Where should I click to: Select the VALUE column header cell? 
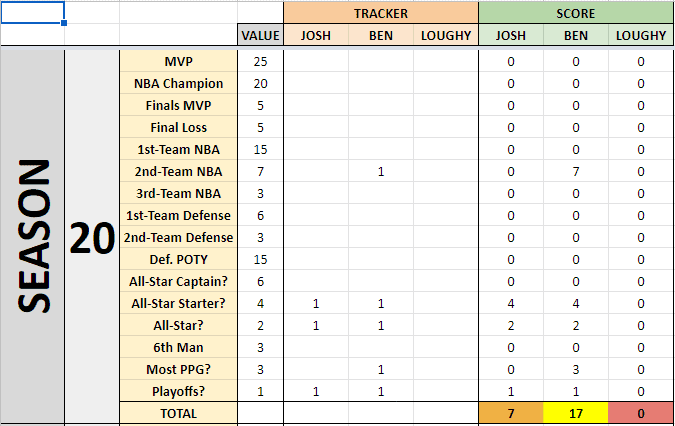coord(260,35)
